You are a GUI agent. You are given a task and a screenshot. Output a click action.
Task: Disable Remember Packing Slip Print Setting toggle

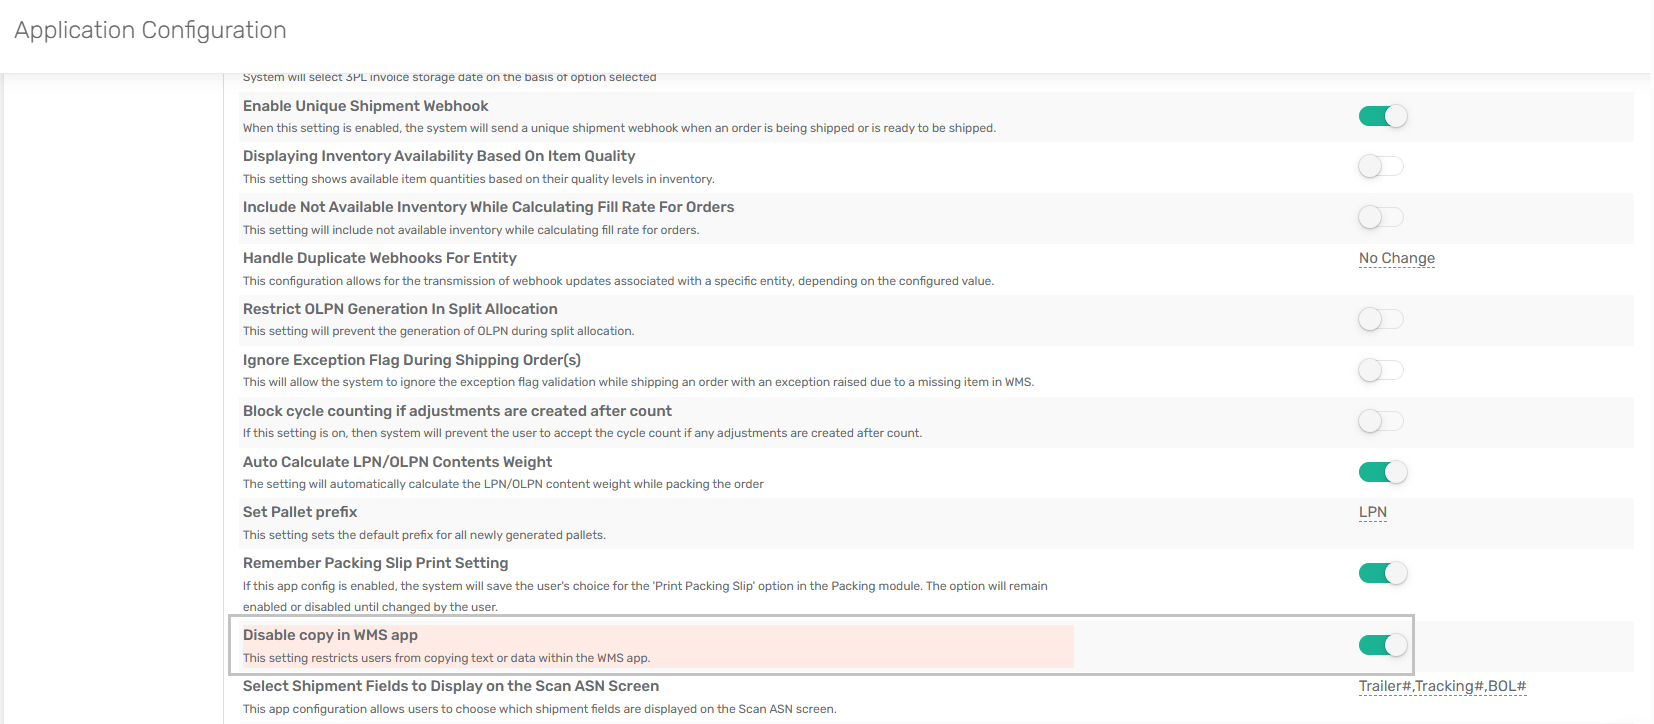click(1383, 573)
